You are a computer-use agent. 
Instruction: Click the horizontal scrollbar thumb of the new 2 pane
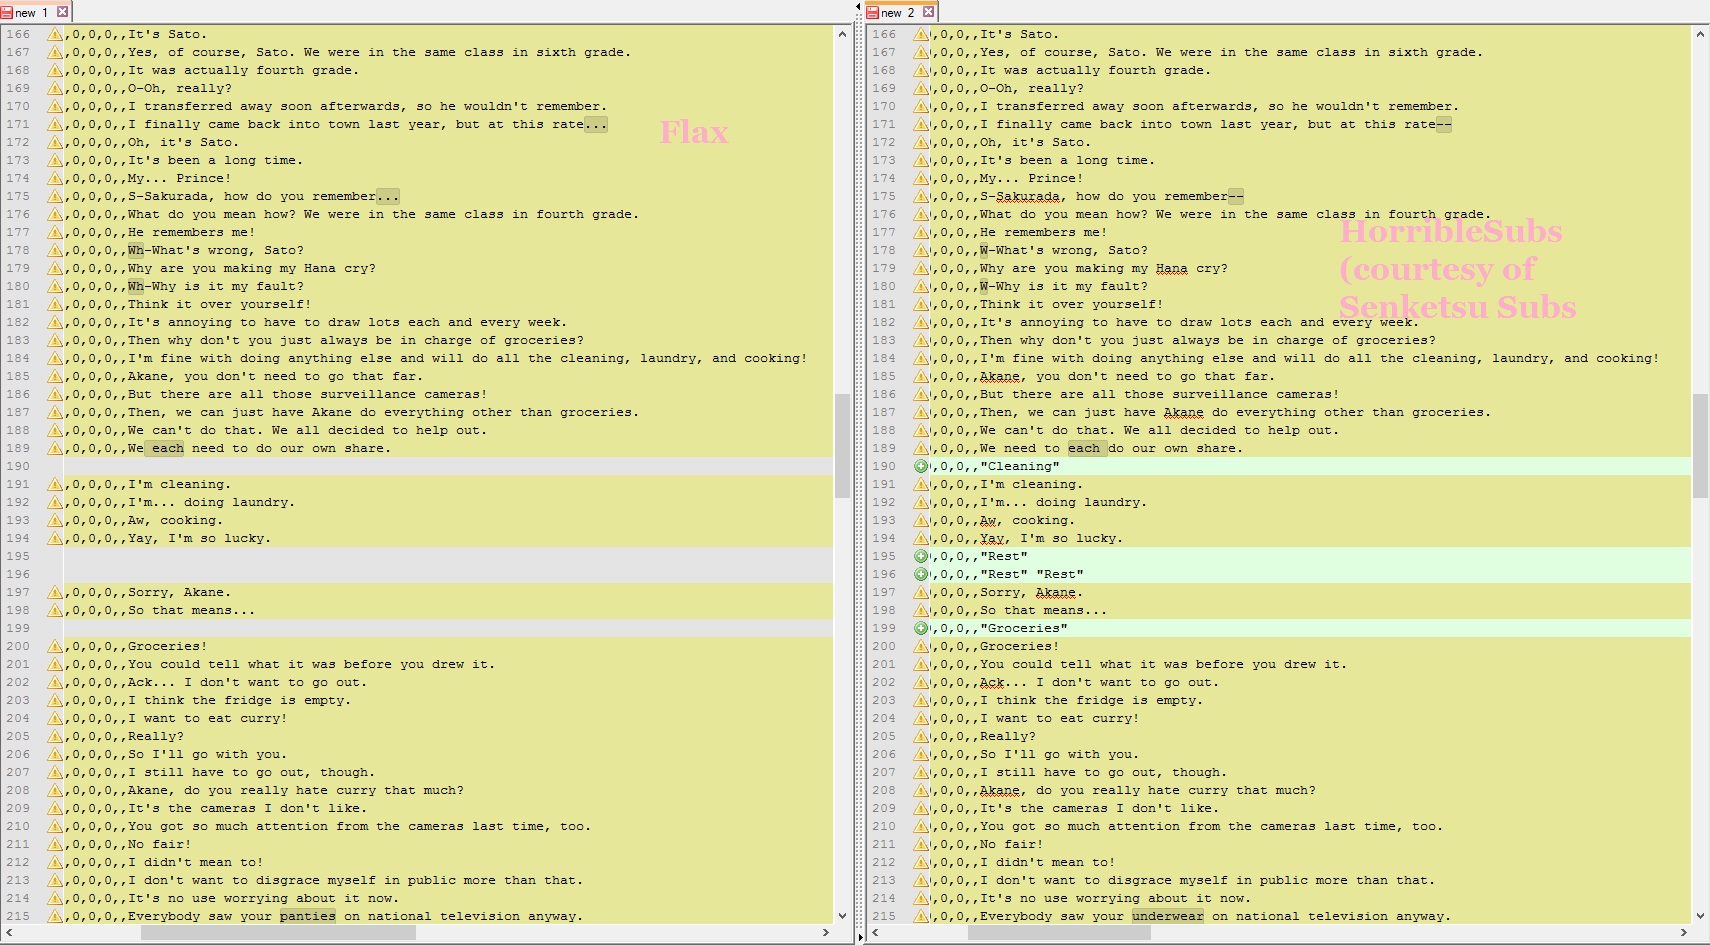(1059, 932)
